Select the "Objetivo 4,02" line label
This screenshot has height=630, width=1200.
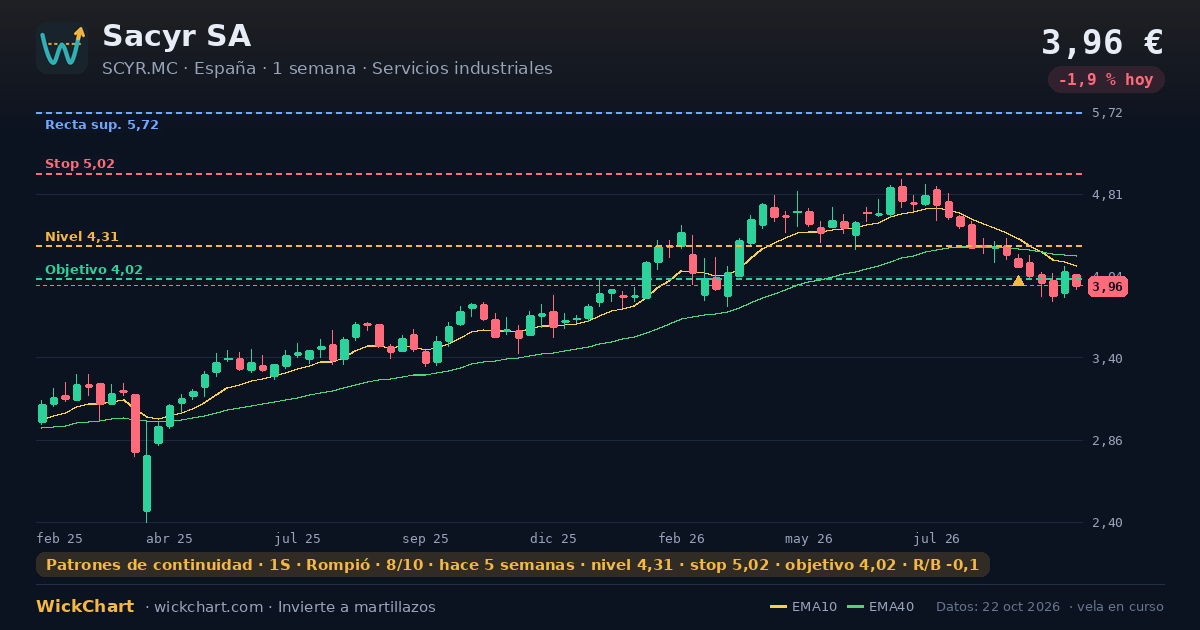(x=94, y=270)
